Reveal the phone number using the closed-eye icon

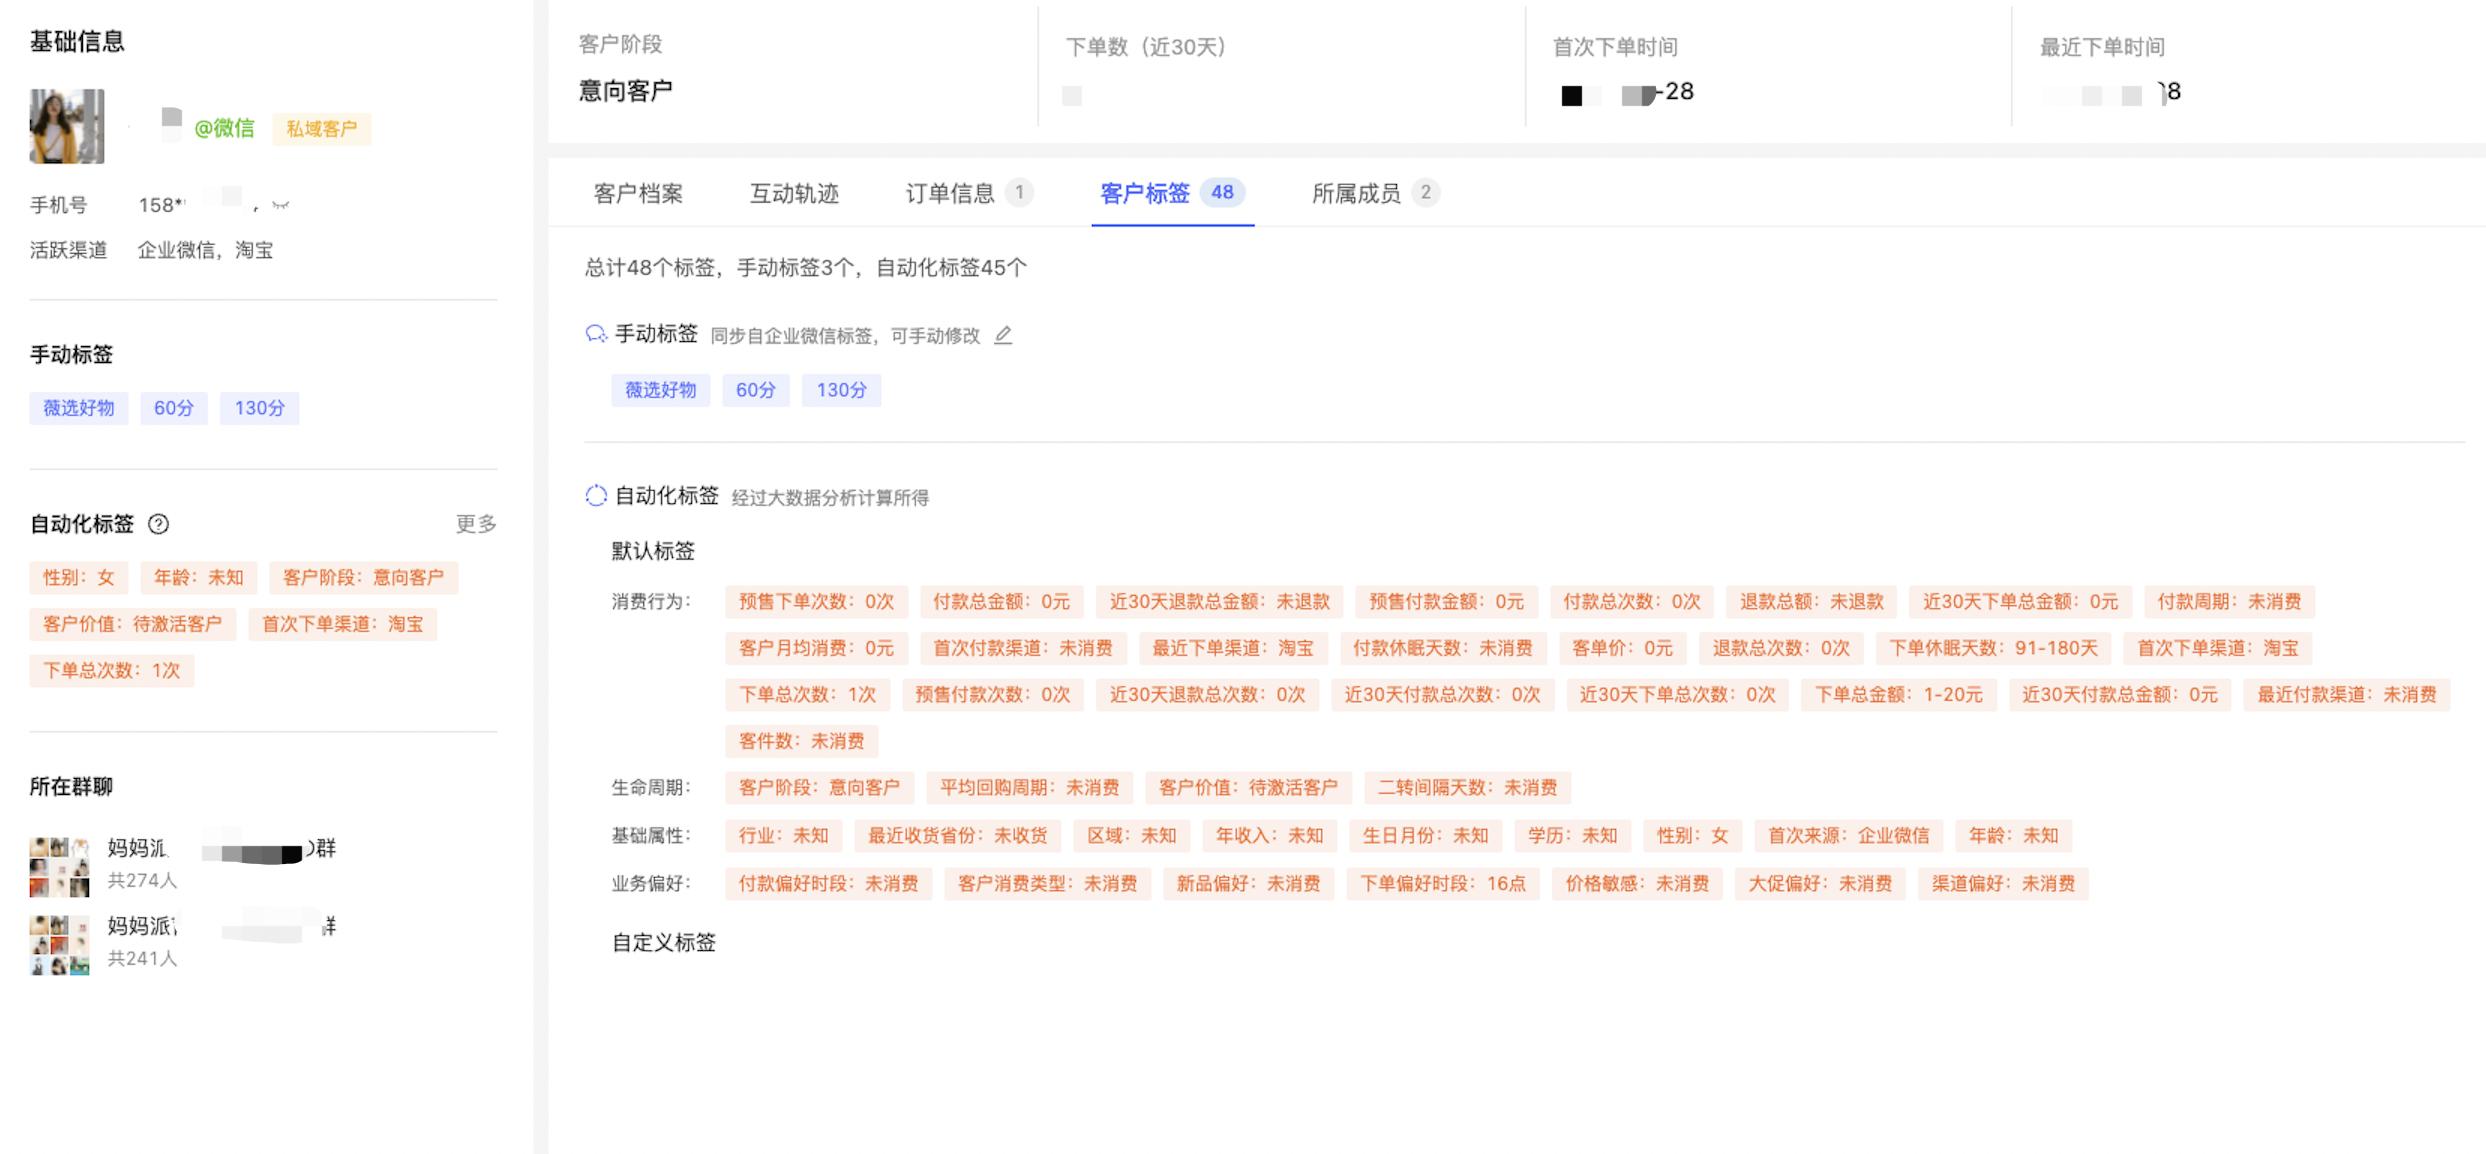280,204
